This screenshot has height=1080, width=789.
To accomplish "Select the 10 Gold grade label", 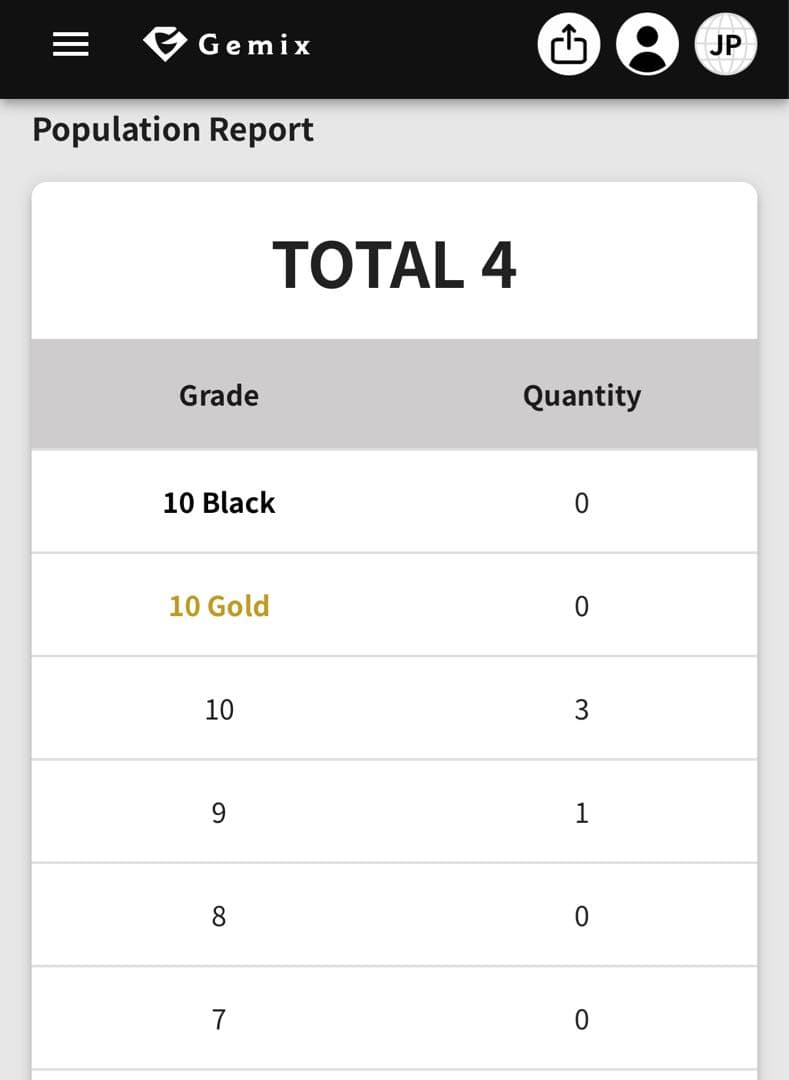I will [x=219, y=606].
